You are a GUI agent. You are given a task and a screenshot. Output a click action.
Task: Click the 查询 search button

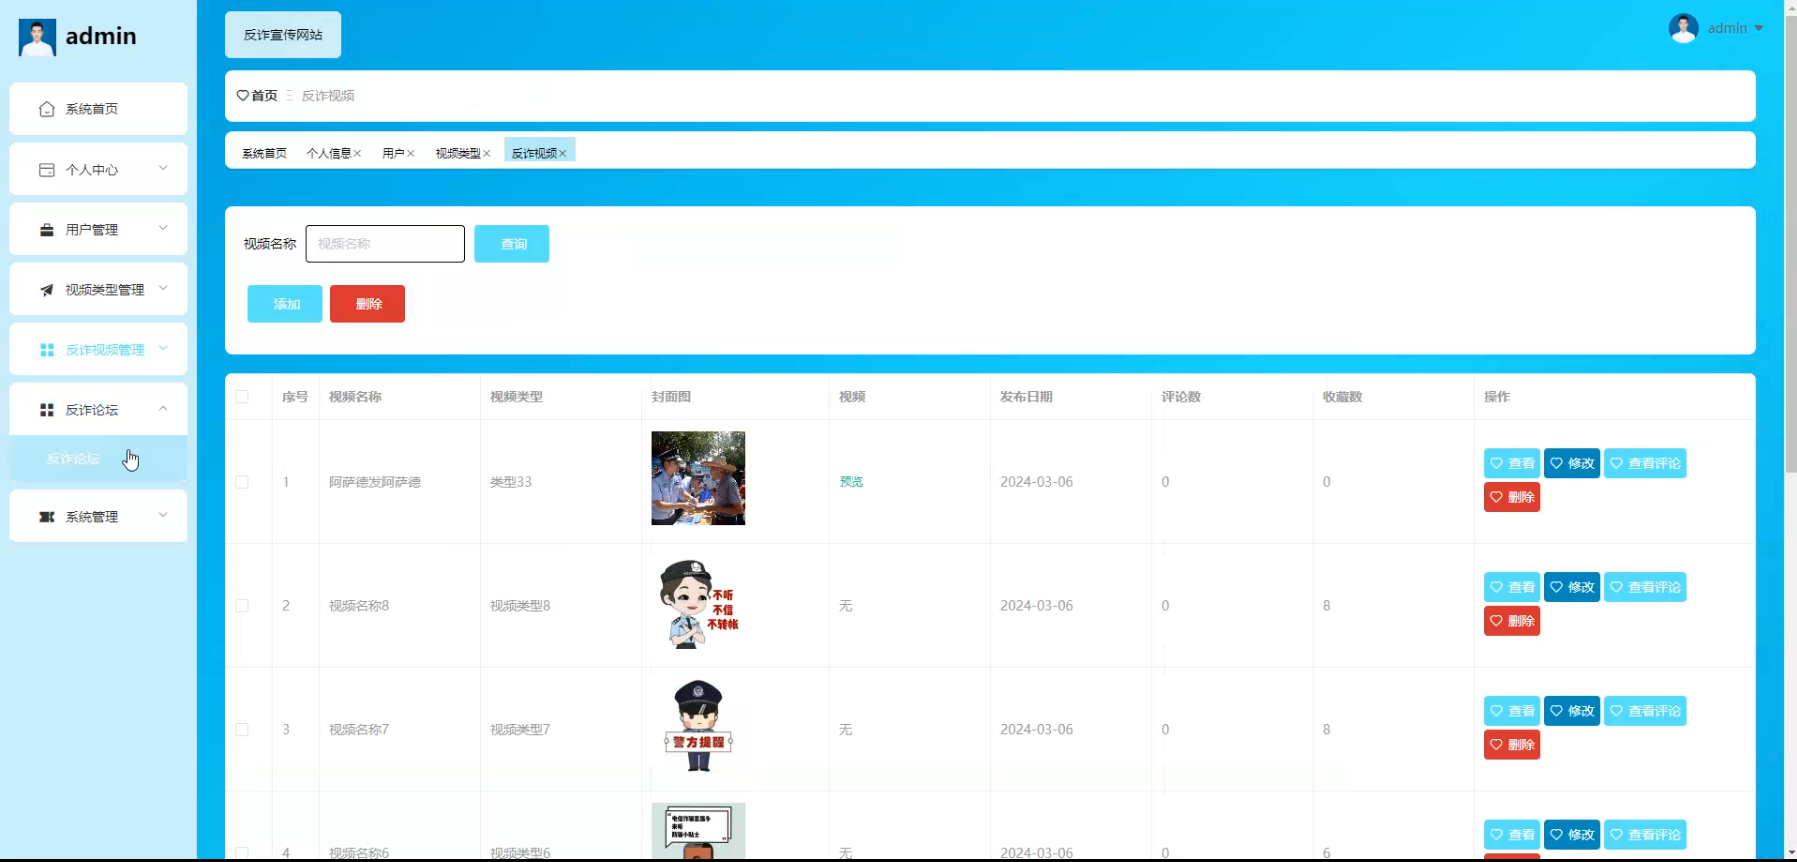pos(512,244)
